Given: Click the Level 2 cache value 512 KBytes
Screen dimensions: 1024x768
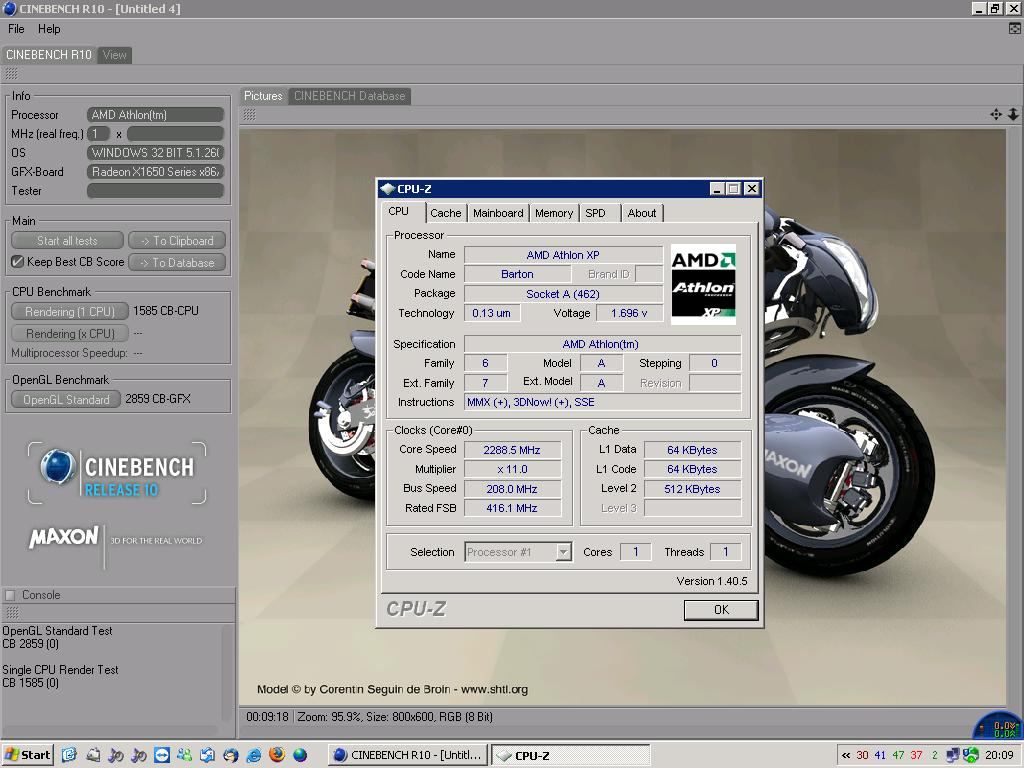Looking at the screenshot, I should (x=692, y=489).
